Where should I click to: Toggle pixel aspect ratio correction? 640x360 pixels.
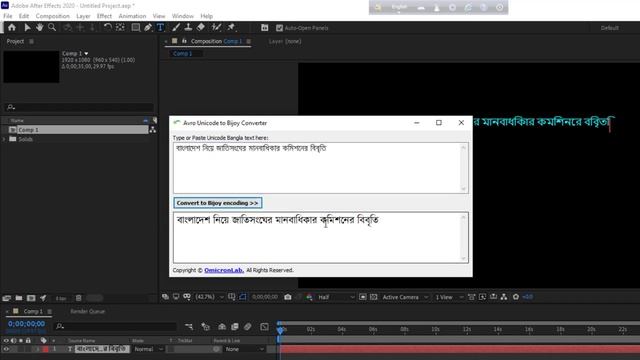pyautogui.click(x=471, y=297)
